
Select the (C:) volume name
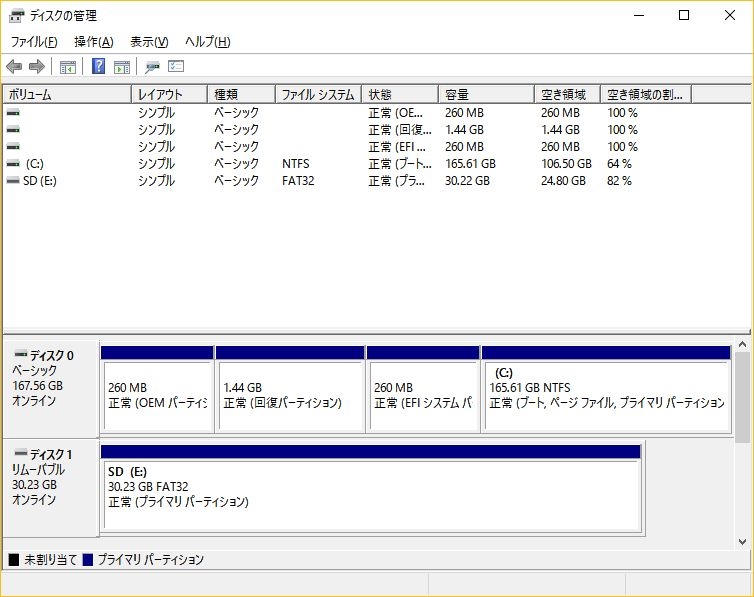[35, 164]
